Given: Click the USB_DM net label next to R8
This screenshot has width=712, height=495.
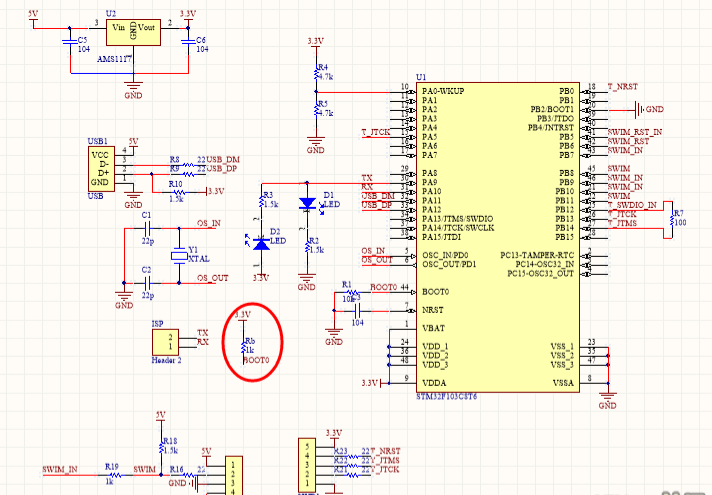Looking at the screenshot, I should [223, 159].
